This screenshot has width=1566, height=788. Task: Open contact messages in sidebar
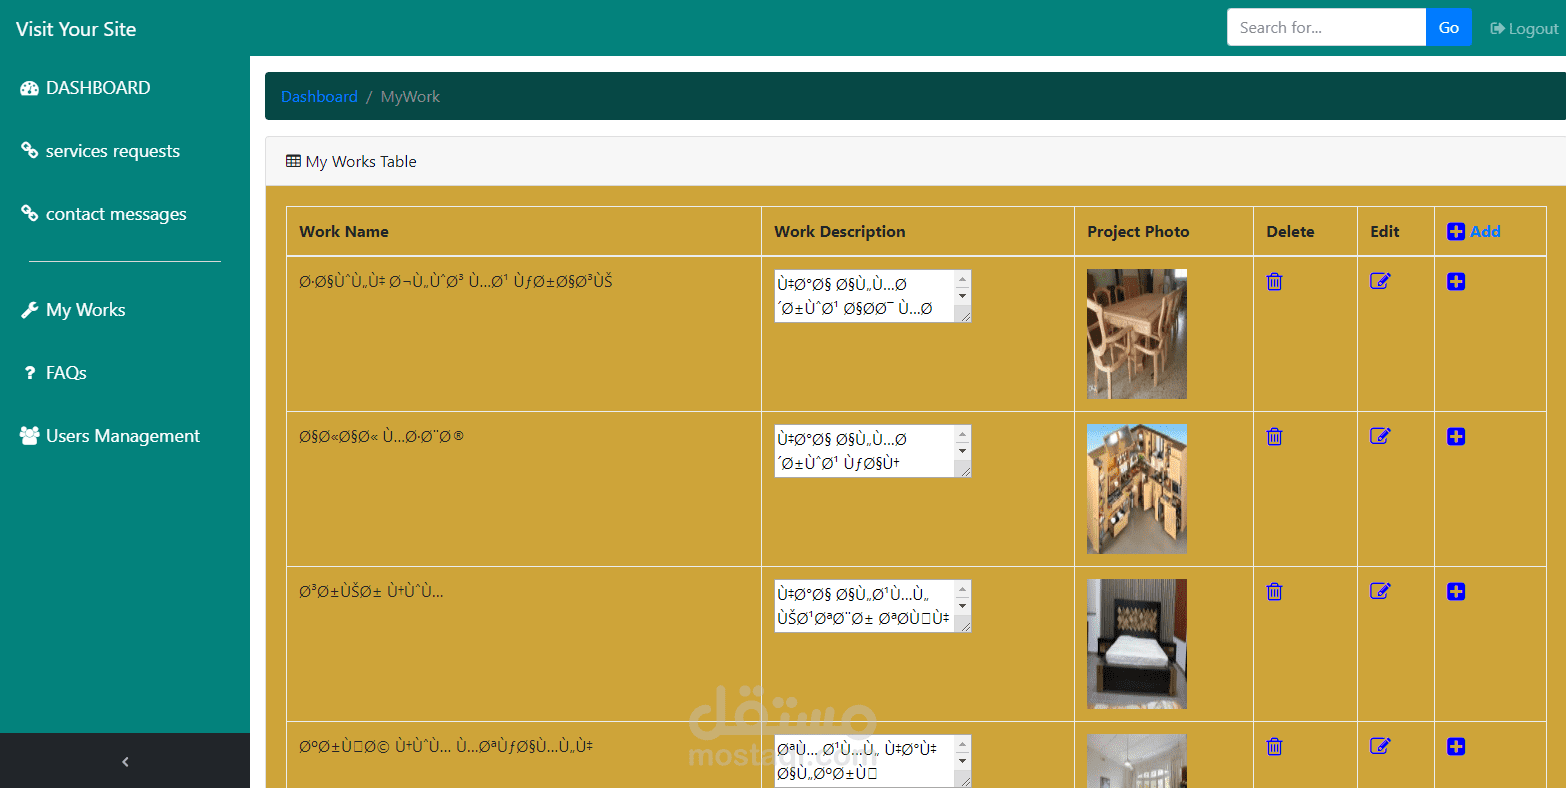coord(103,214)
